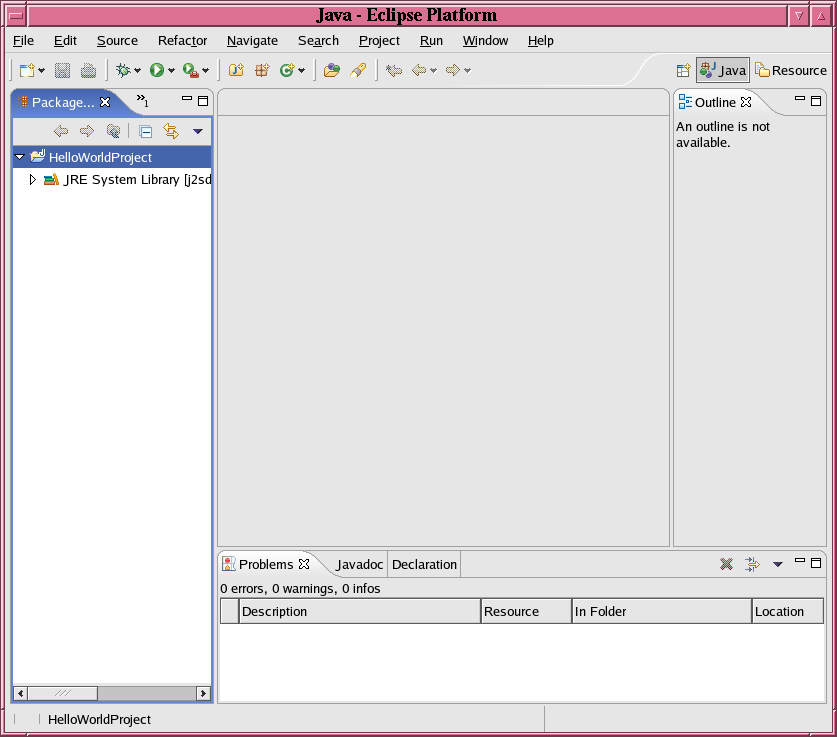Screen dimensions: 837x737
Task: Click the Back navigation arrow in main toolbar
Action: click(x=419, y=70)
